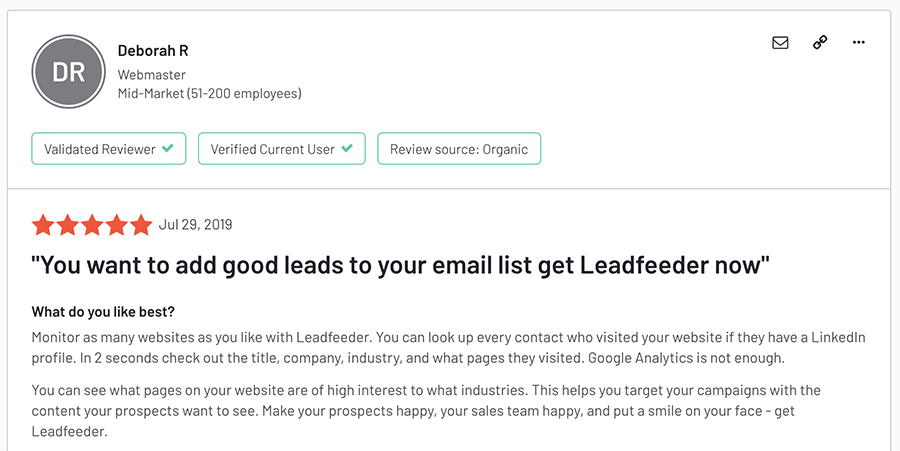
Task: Click the envelope email icon
Action: point(780,43)
